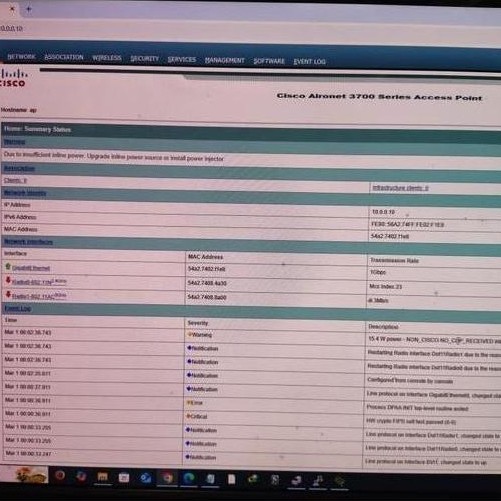
Task: Select MAC 54a2.7408.8a00 in Radio1 row
Action: point(207,297)
